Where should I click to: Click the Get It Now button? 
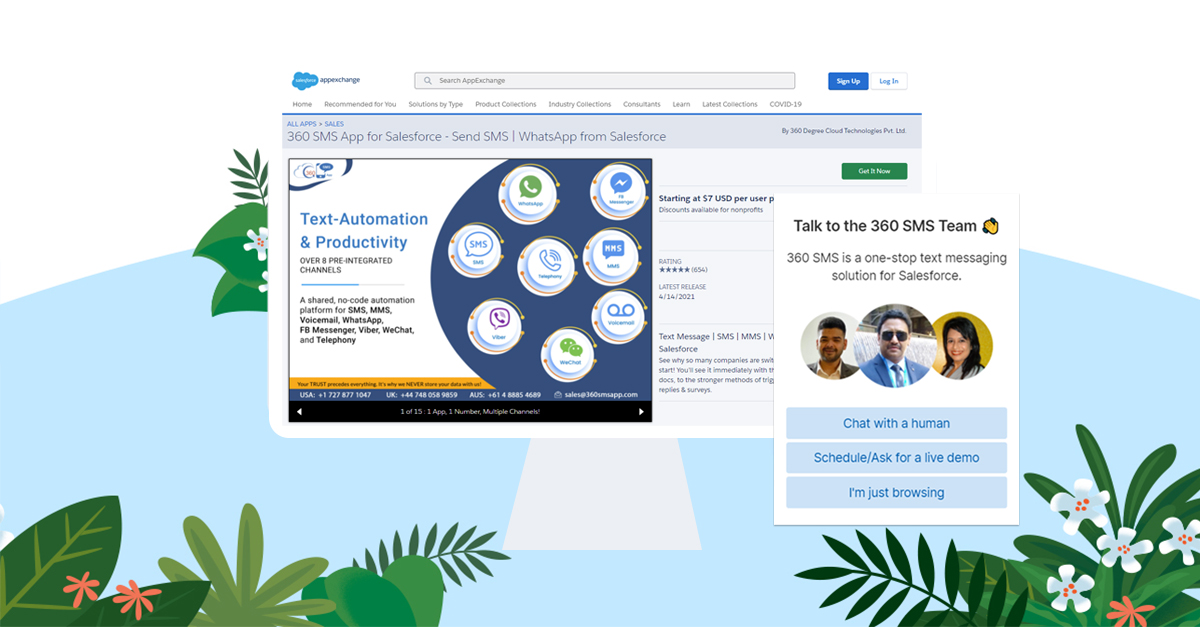point(873,171)
